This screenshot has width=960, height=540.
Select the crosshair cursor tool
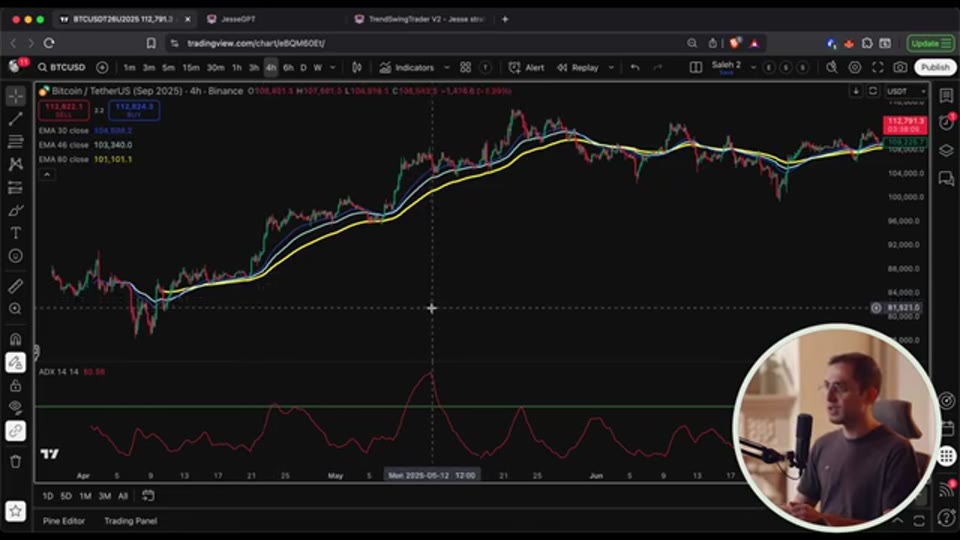(15, 96)
